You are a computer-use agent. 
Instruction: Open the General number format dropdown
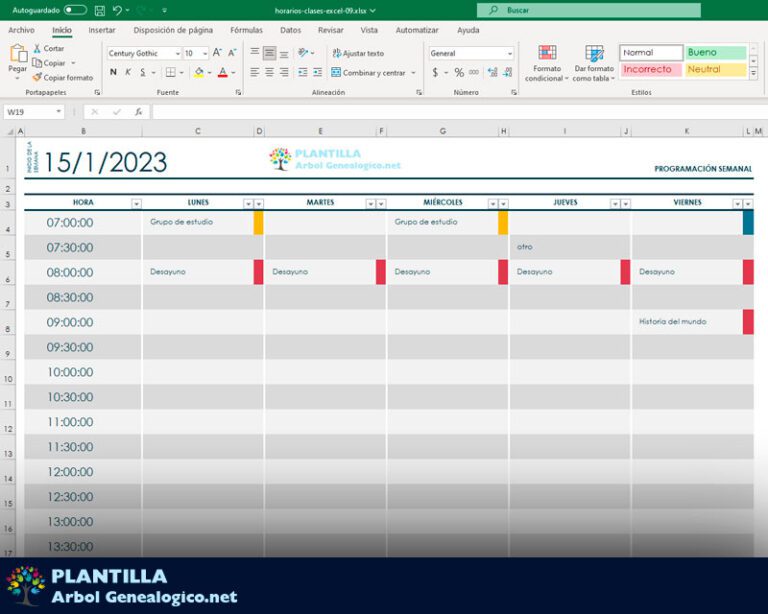pyautogui.click(x=509, y=53)
